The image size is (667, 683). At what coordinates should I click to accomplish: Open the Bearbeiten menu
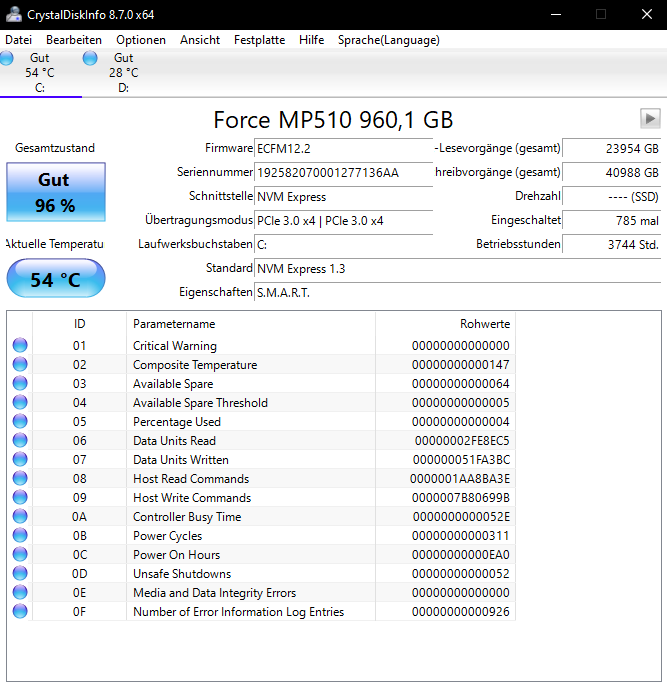click(x=74, y=40)
